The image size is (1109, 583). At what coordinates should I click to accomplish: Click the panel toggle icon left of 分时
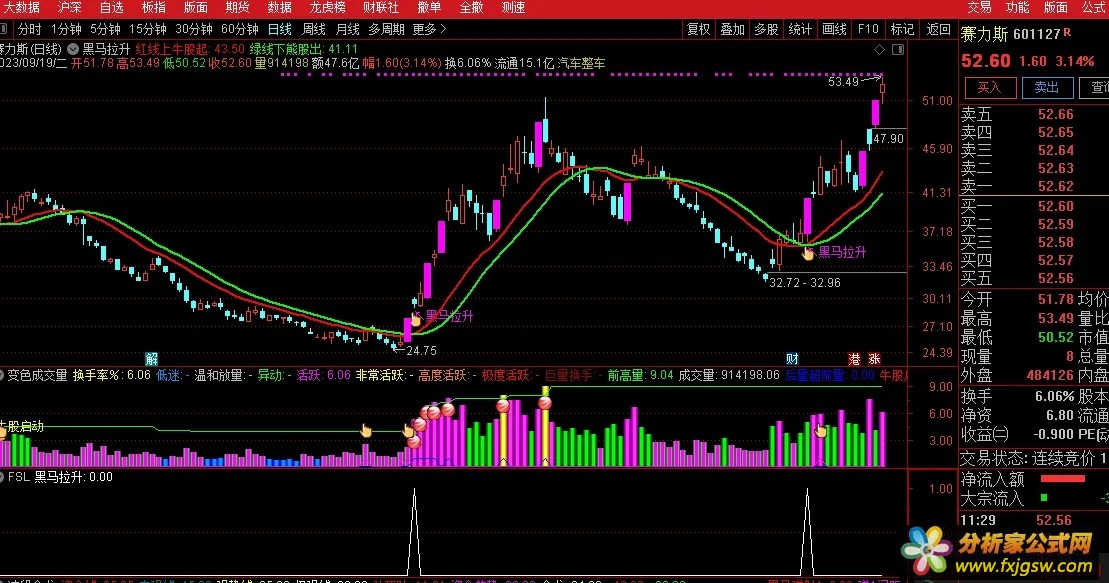(4, 29)
